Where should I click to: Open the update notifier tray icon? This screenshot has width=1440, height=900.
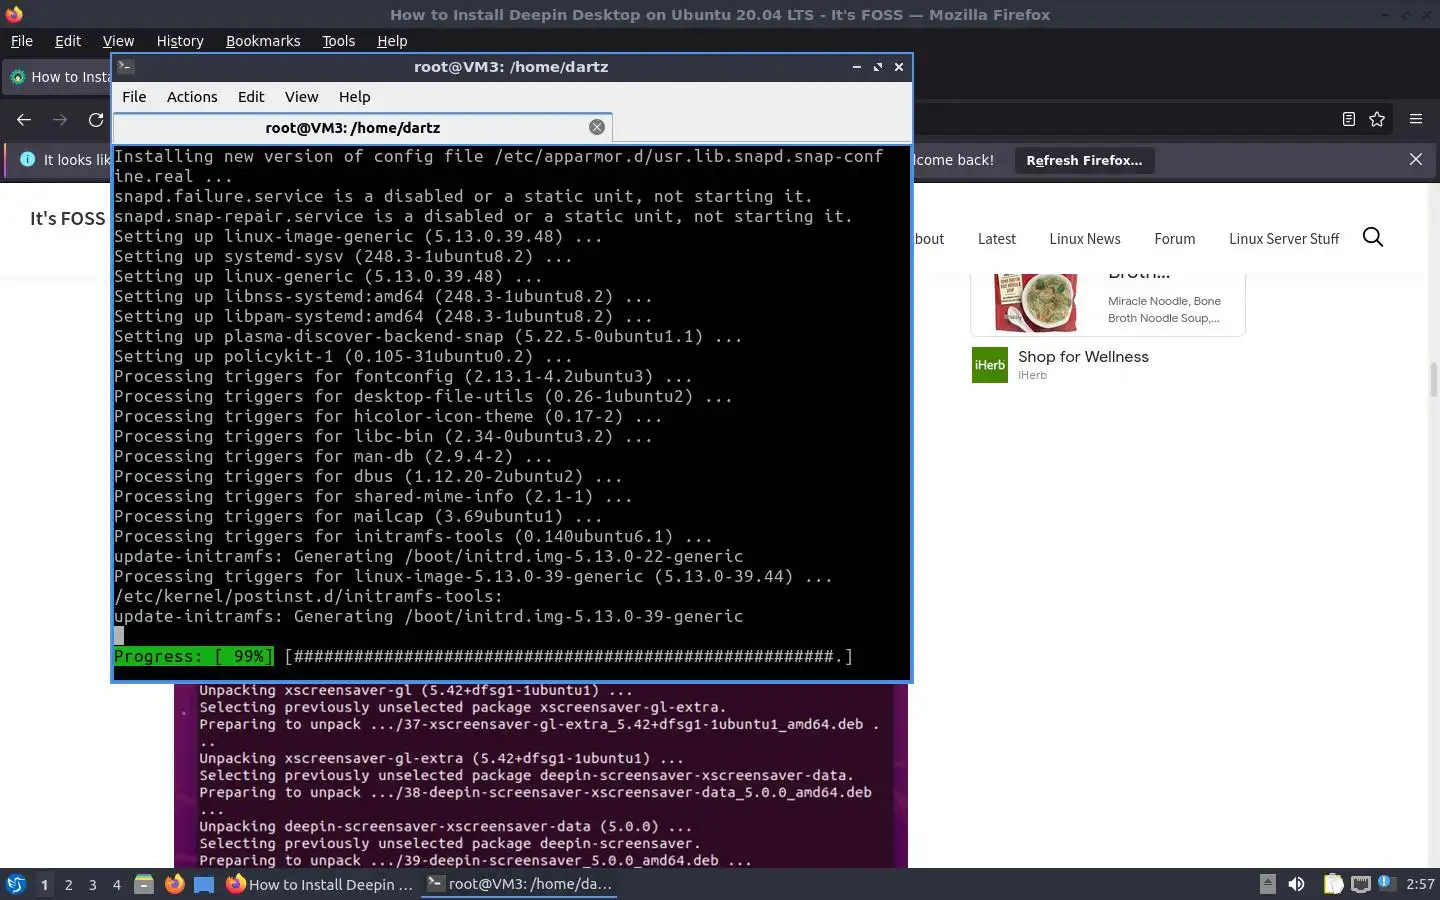(x=1385, y=883)
